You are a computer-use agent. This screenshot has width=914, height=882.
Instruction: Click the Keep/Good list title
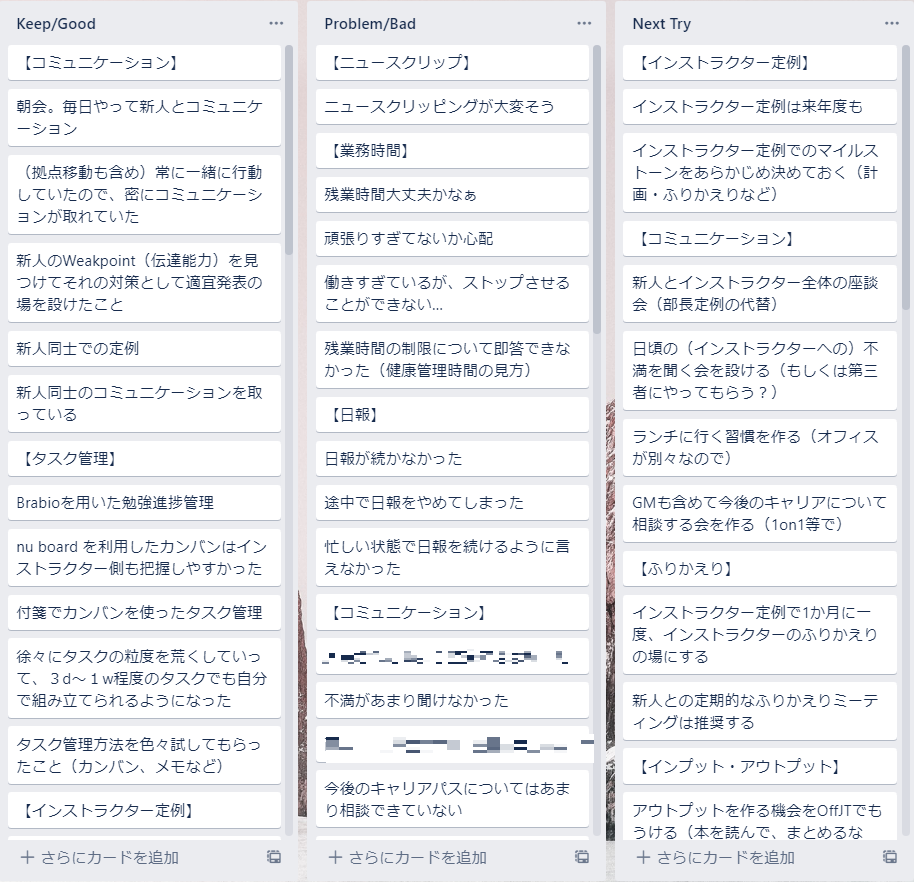[x=56, y=24]
